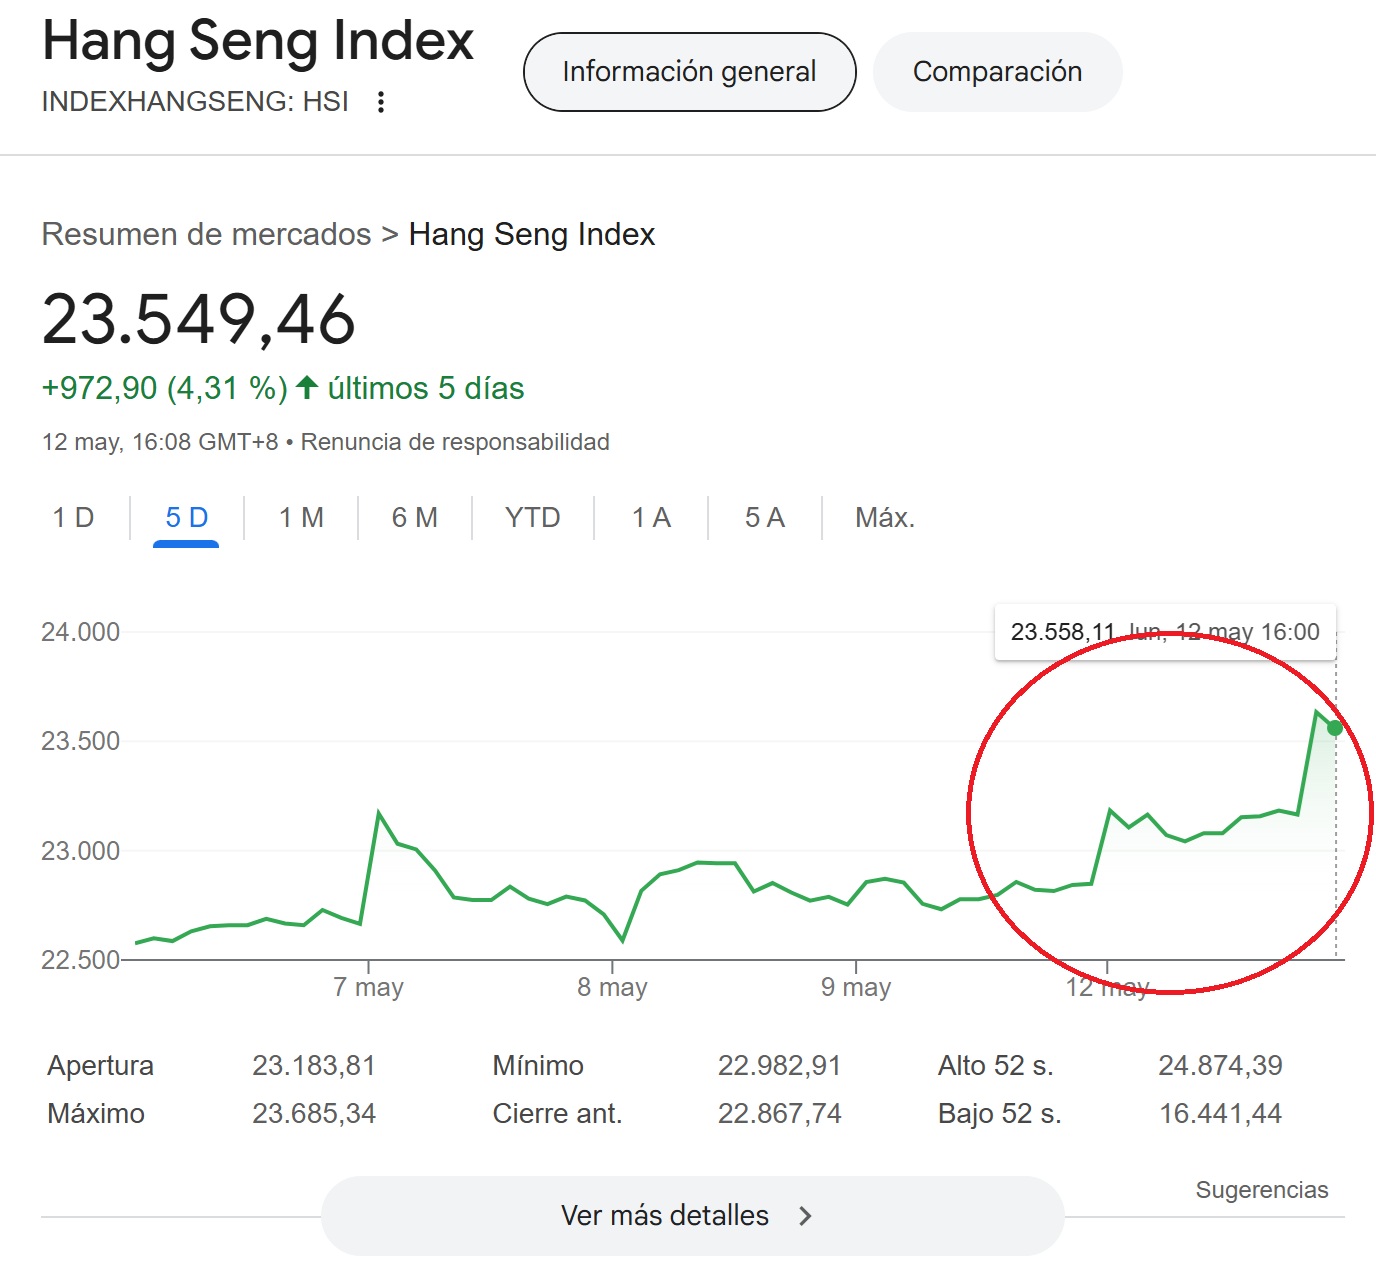Click the chevron arrow in Ver más detalles
This screenshot has height=1279, width=1376.
coord(805,1216)
